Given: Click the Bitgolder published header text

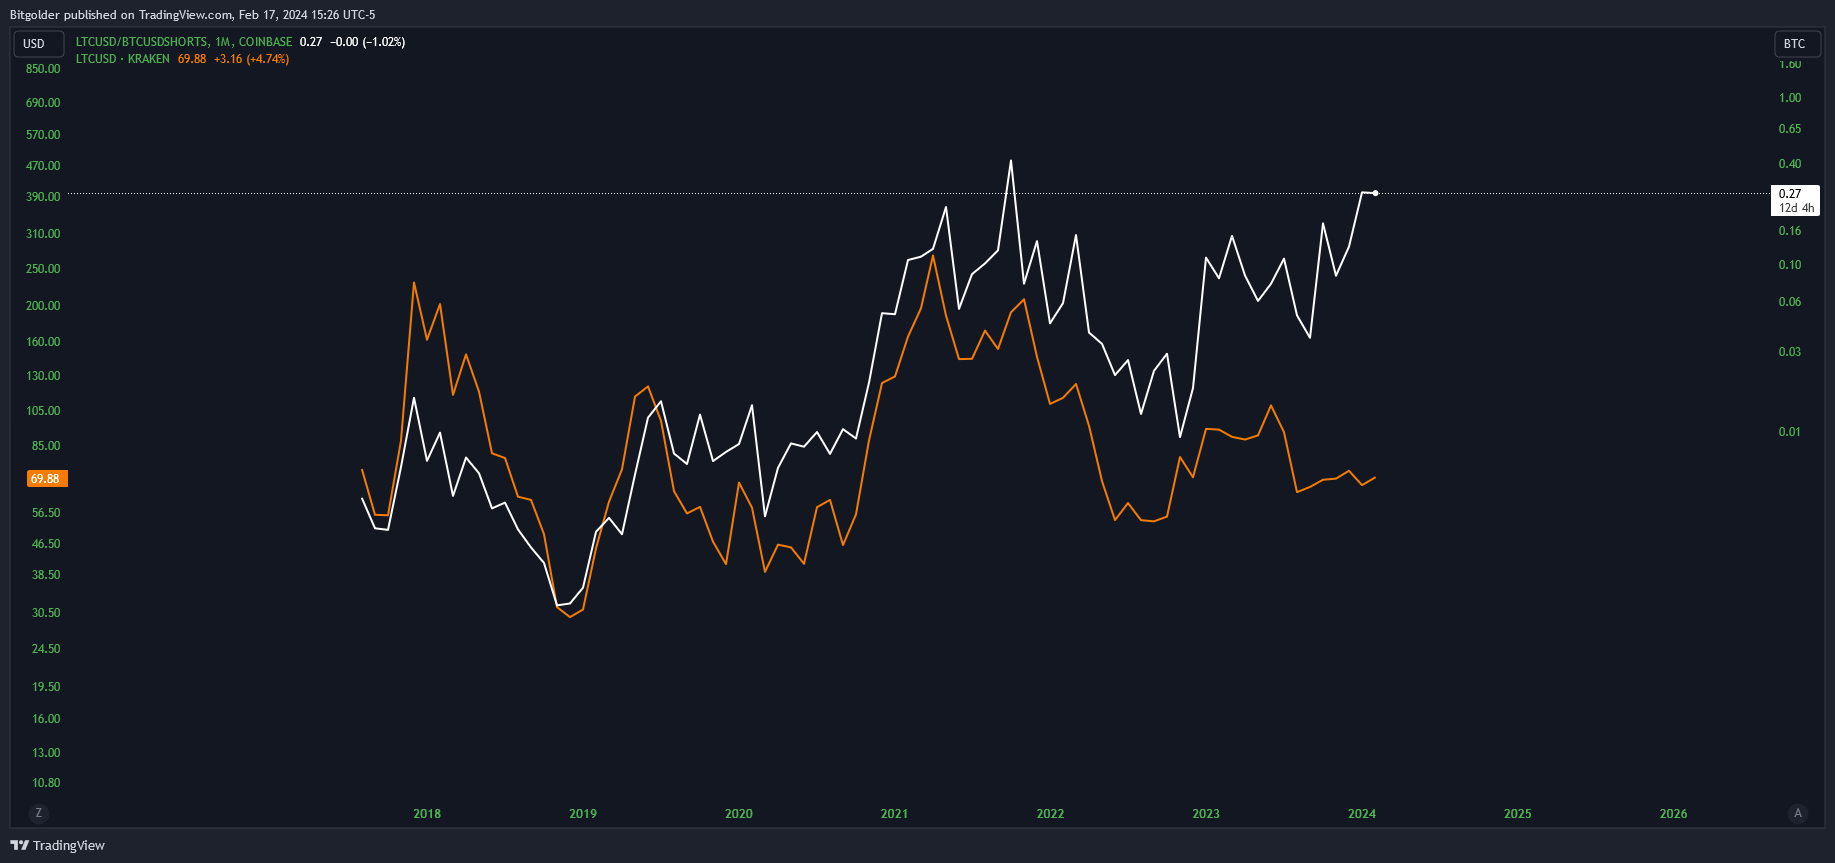Looking at the screenshot, I should 193,15.
